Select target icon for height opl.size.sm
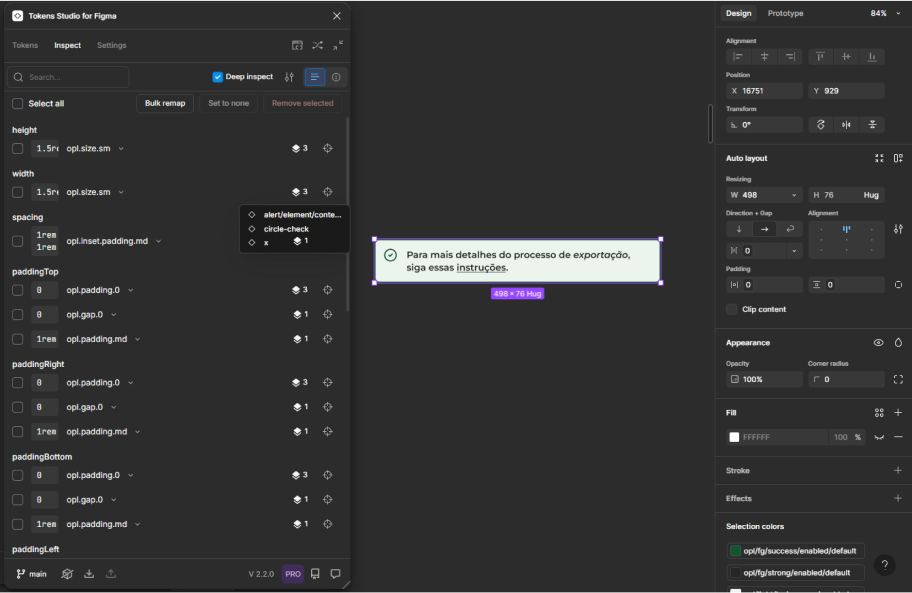Viewport: 912px width, 593px height. 327,148
